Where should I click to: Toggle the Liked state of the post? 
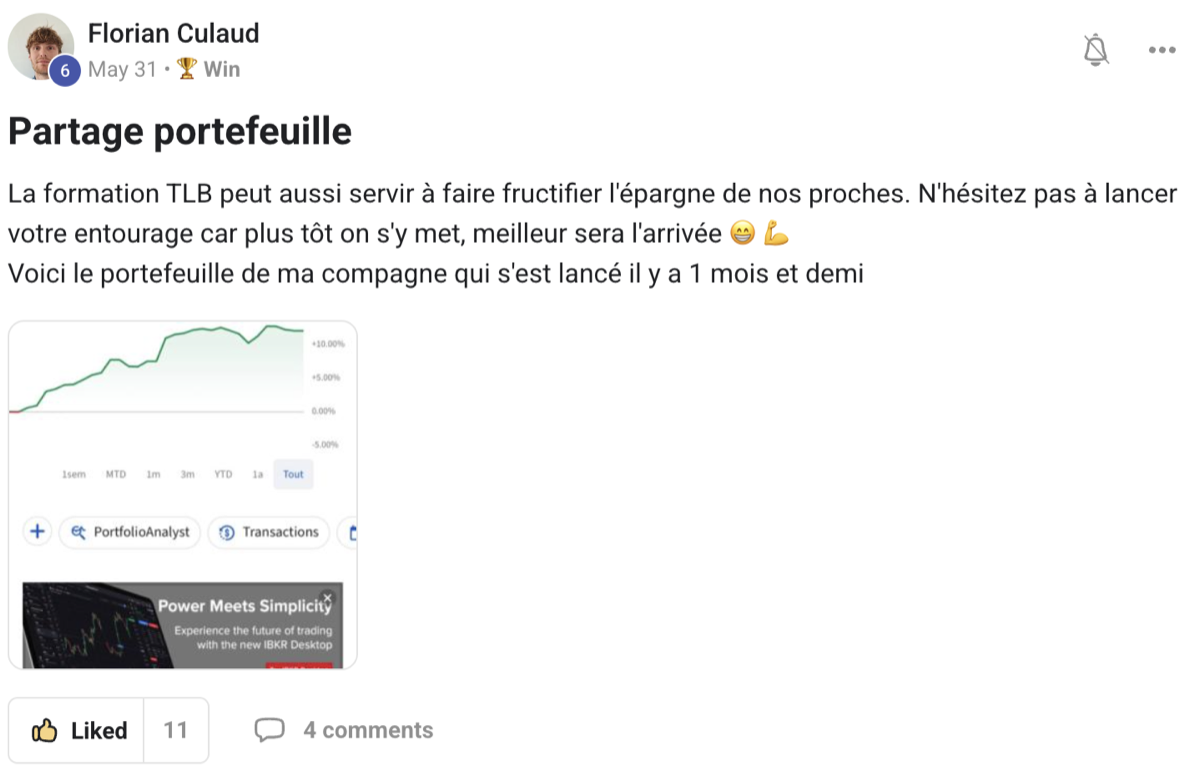point(75,730)
